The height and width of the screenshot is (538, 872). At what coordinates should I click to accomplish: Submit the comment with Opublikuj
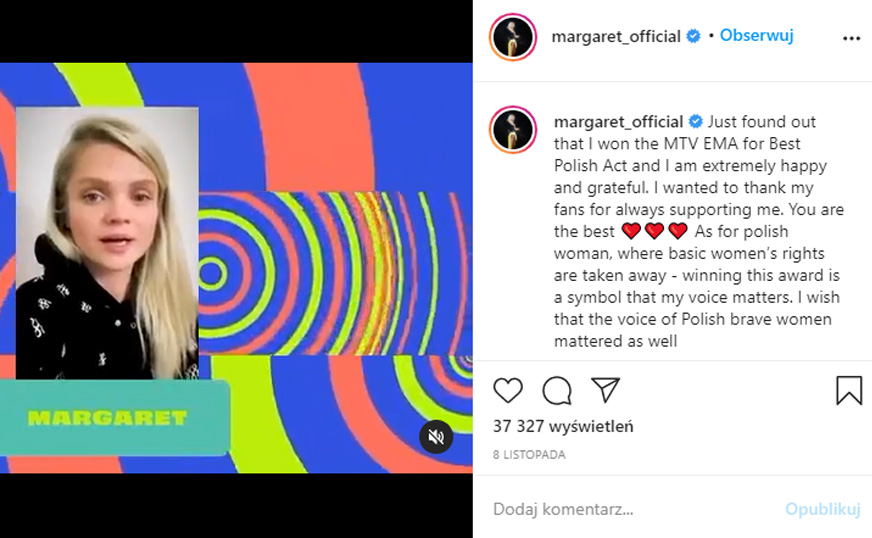click(x=823, y=509)
